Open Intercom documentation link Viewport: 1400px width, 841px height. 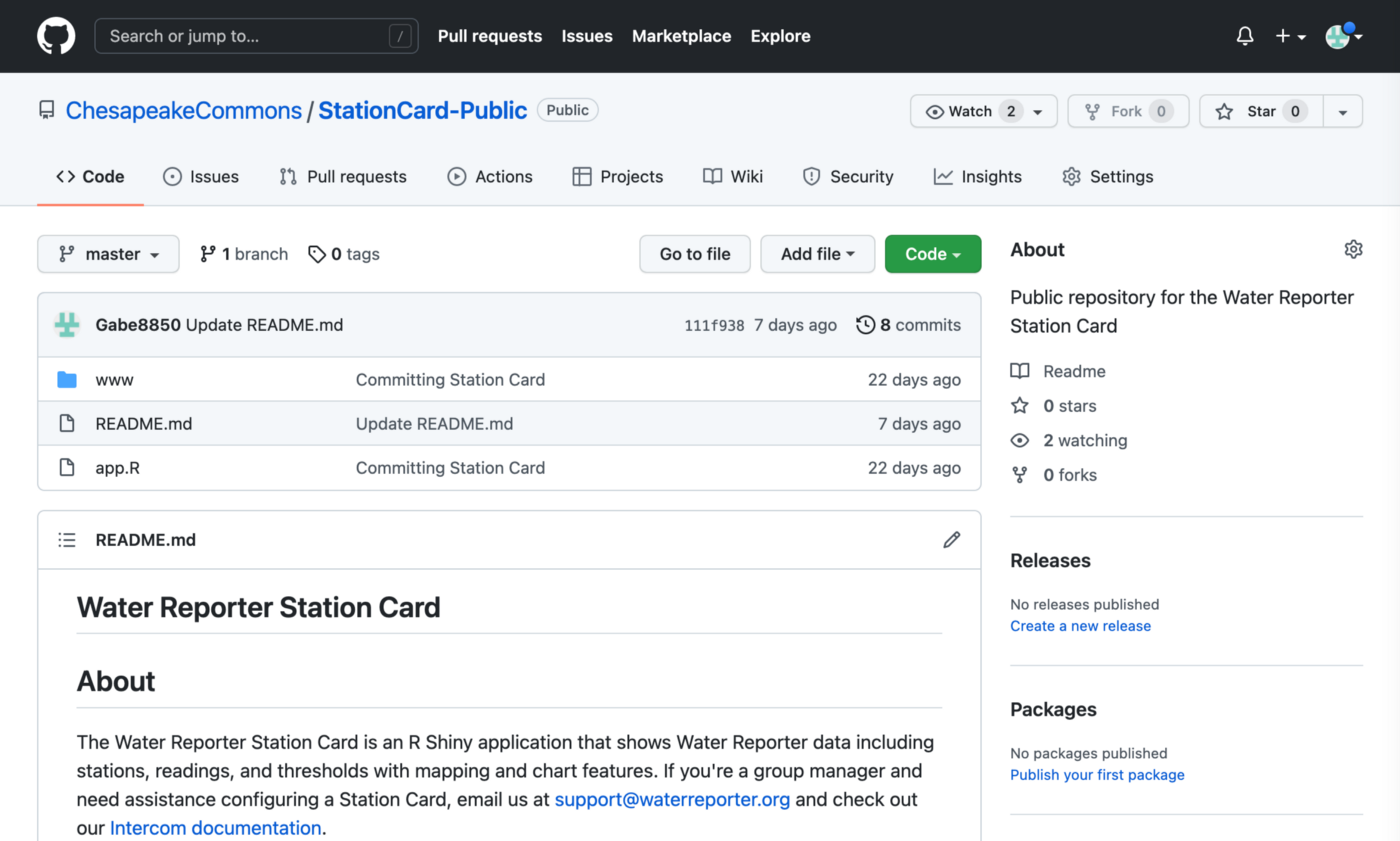216,828
